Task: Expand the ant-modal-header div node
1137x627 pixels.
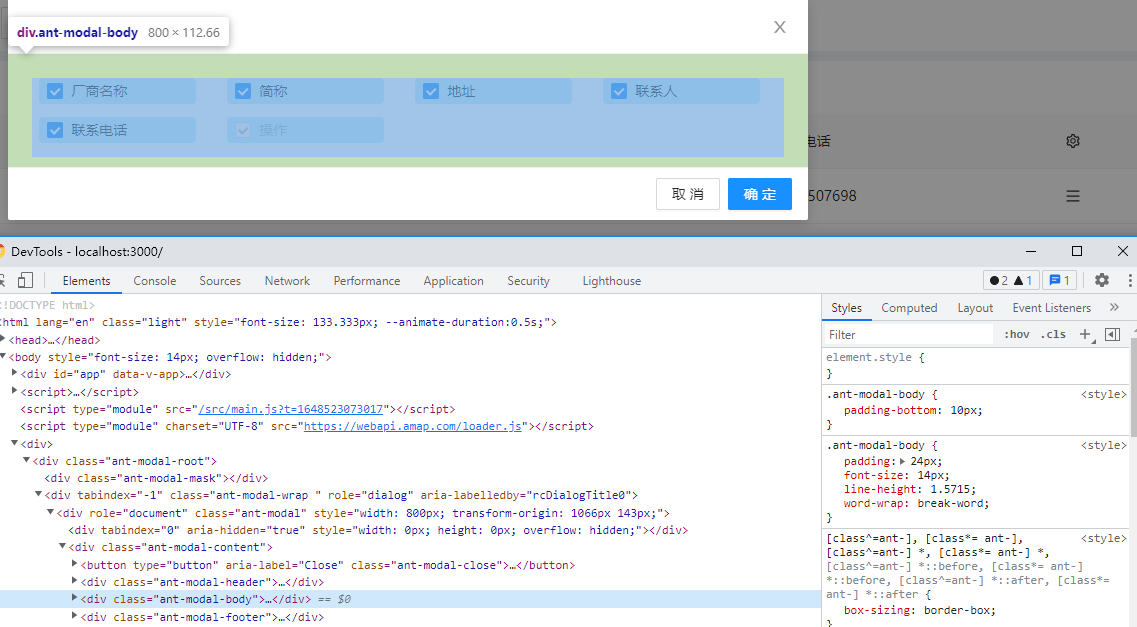Action: (x=75, y=581)
